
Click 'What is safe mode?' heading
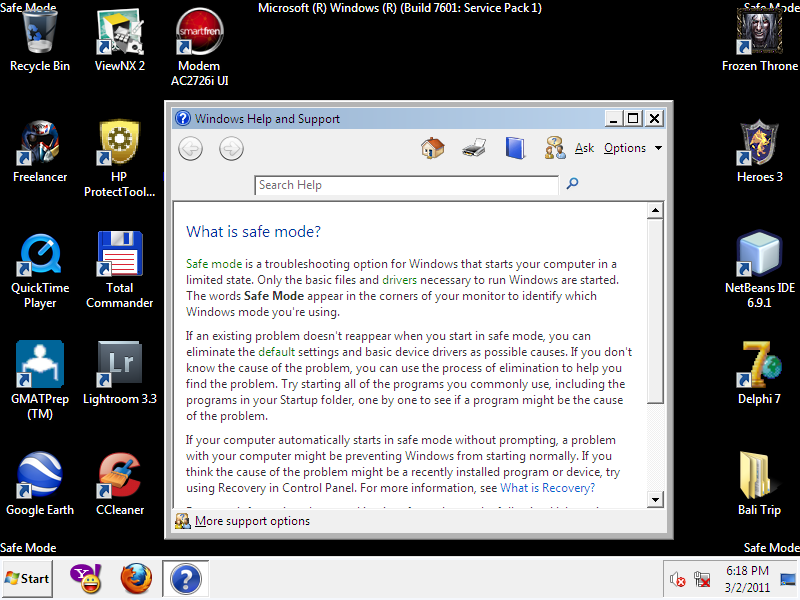[x=254, y=232]
